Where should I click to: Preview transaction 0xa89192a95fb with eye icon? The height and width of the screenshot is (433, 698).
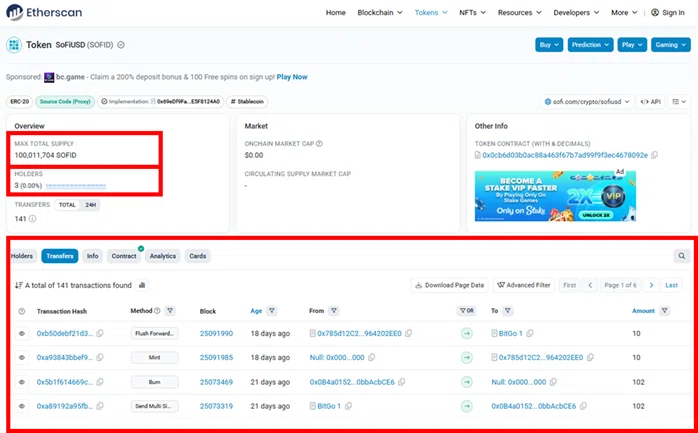(21, 406)
